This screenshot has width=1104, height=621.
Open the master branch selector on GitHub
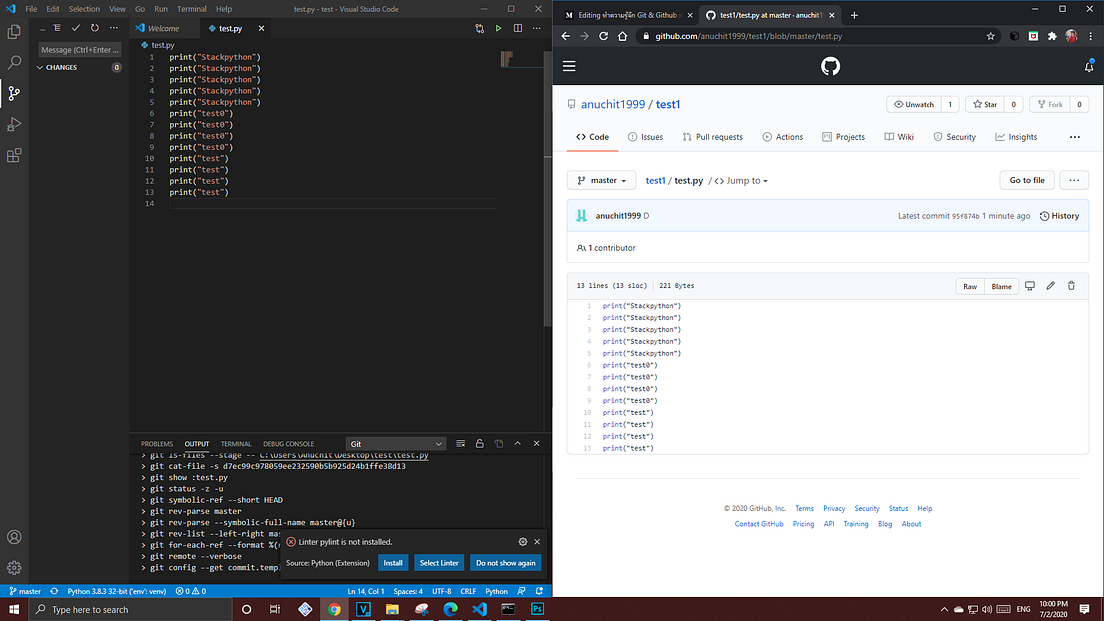coord(601,180)
